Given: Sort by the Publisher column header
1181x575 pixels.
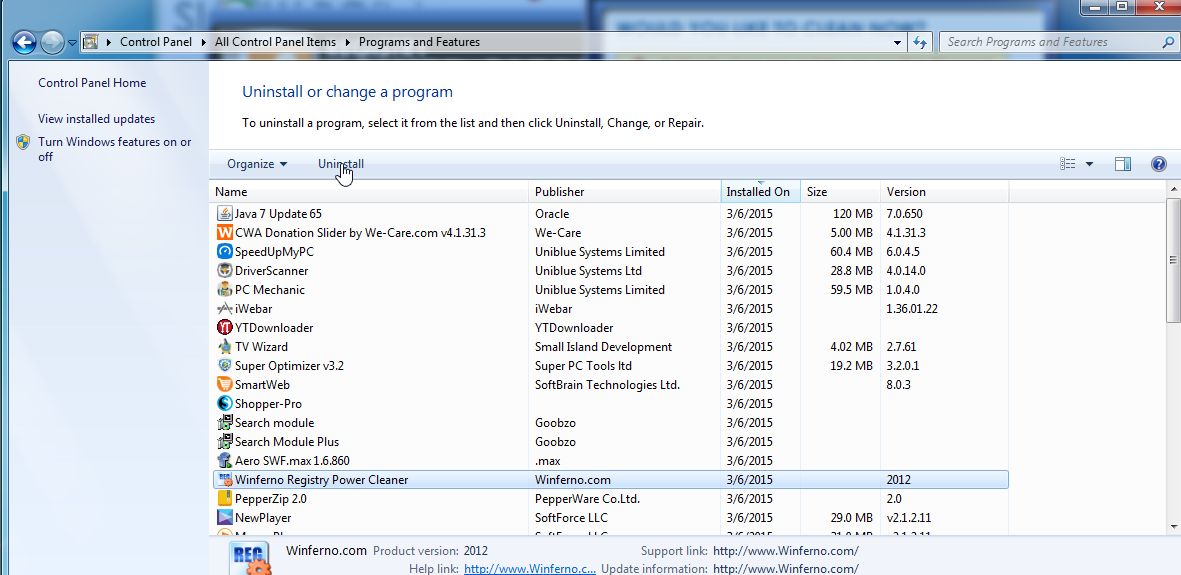Looking at the screenshot, I should [x=624, y=192].
